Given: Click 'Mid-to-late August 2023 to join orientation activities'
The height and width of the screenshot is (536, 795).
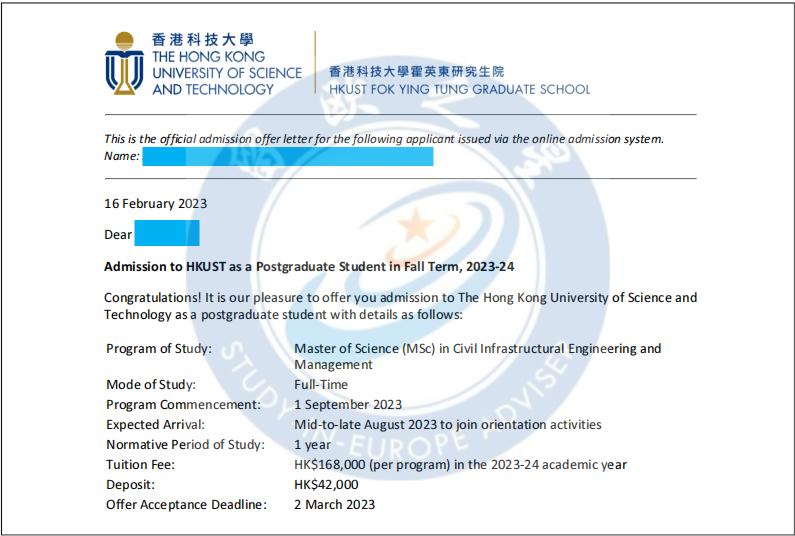Looking at the screenshot, I should click(x=448, y=424).
